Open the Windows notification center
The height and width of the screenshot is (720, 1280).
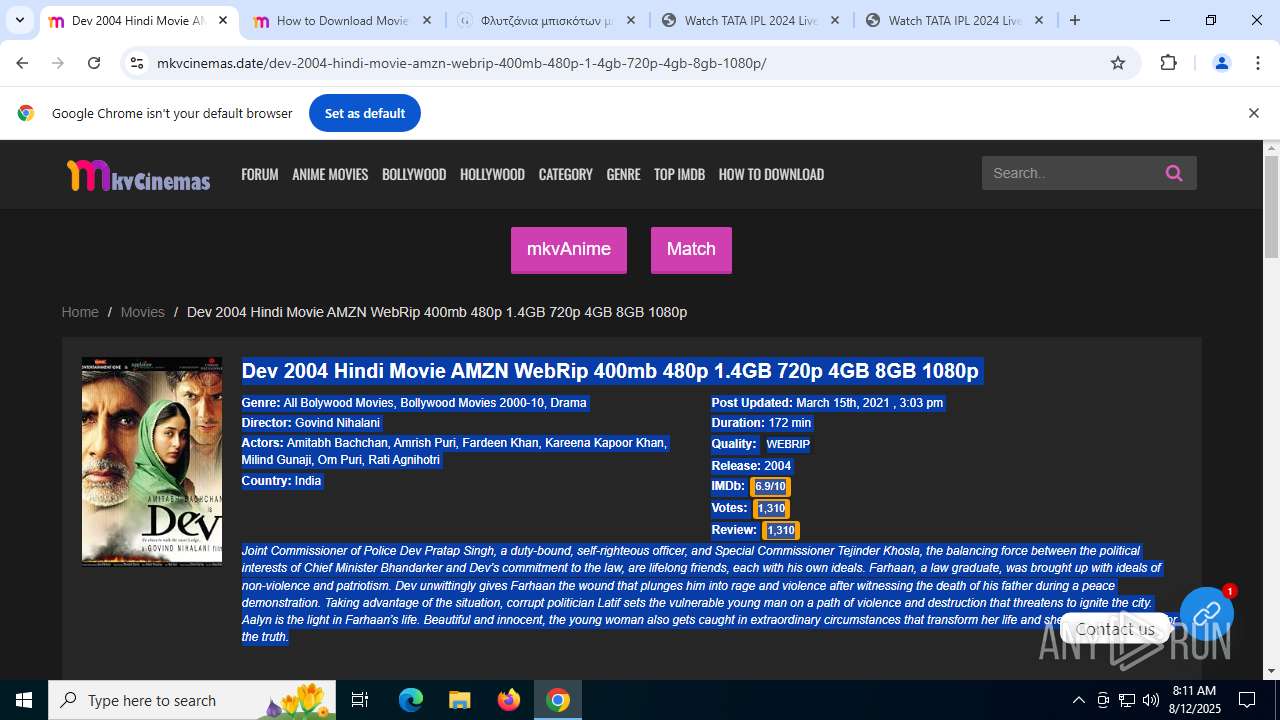pyautogui.click(x=1247, y=700)
